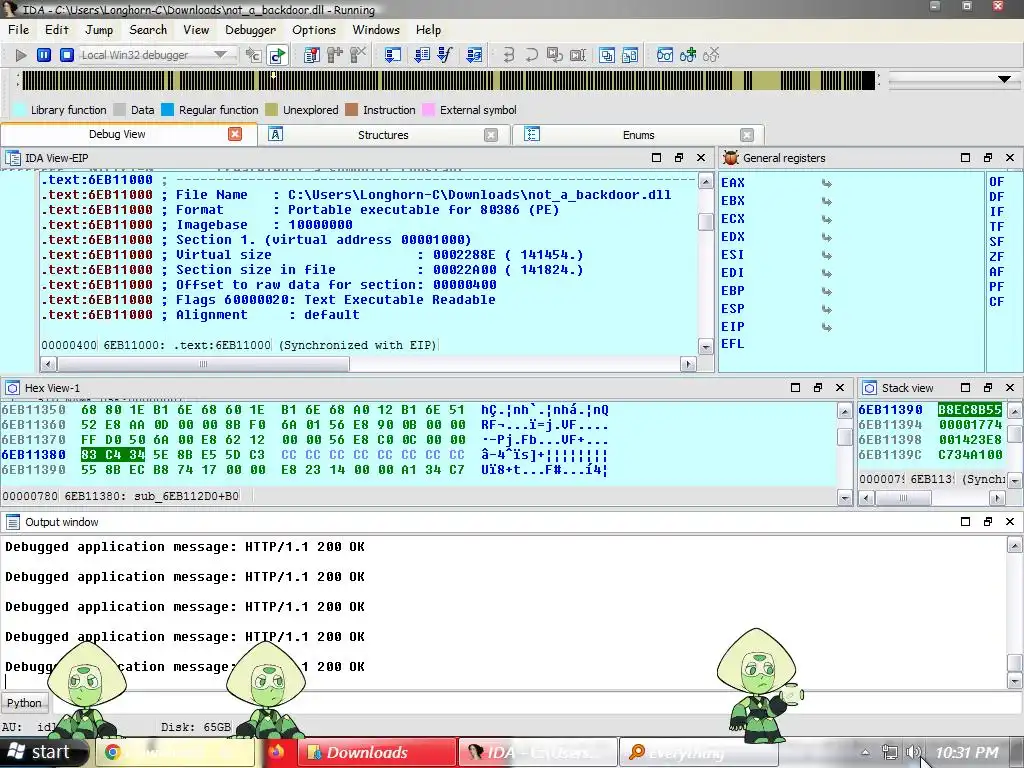
Task: Click the add watch icon with the green plus
Action: 688,55
